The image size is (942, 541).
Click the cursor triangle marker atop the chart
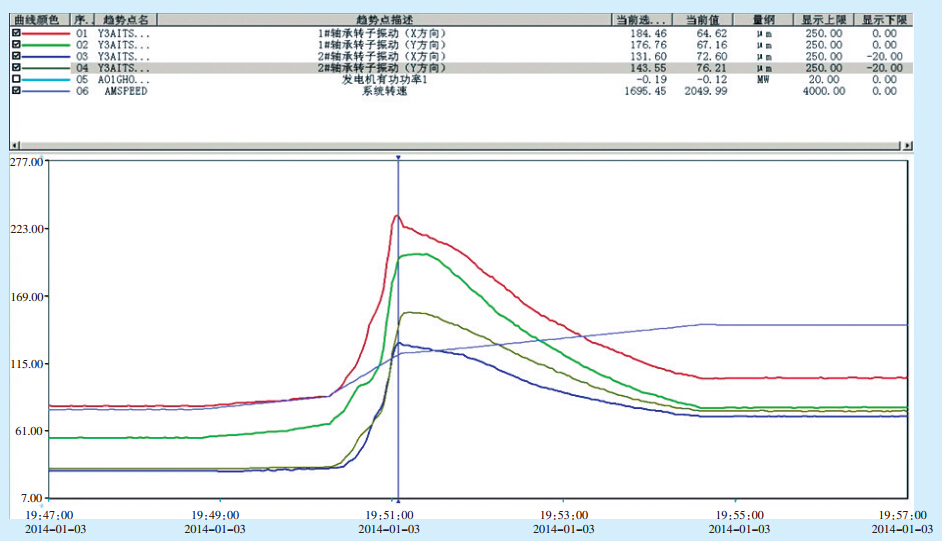[x=398, y=158]
